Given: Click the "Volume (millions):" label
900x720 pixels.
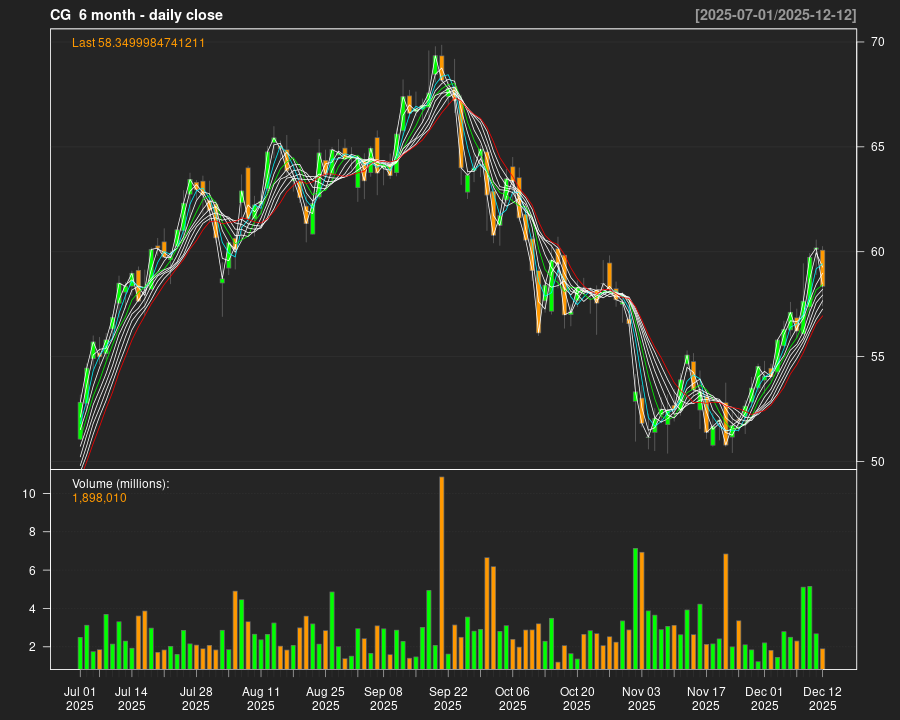Looking at the screenshot, I should tap(120, 484).
